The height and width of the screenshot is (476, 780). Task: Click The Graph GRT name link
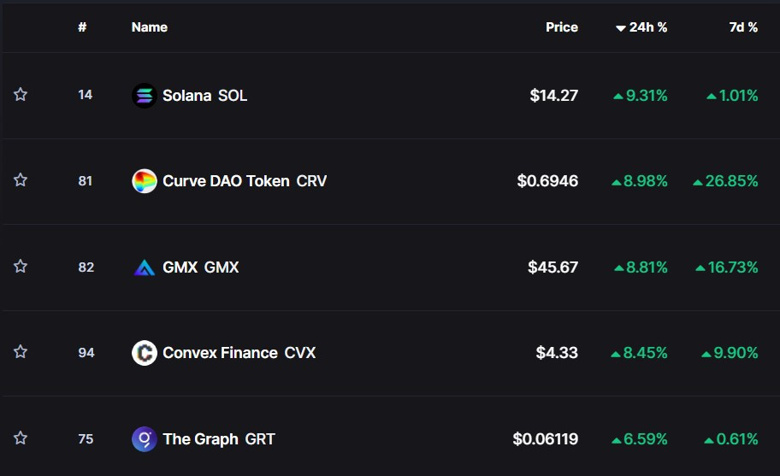pos(218,439)
